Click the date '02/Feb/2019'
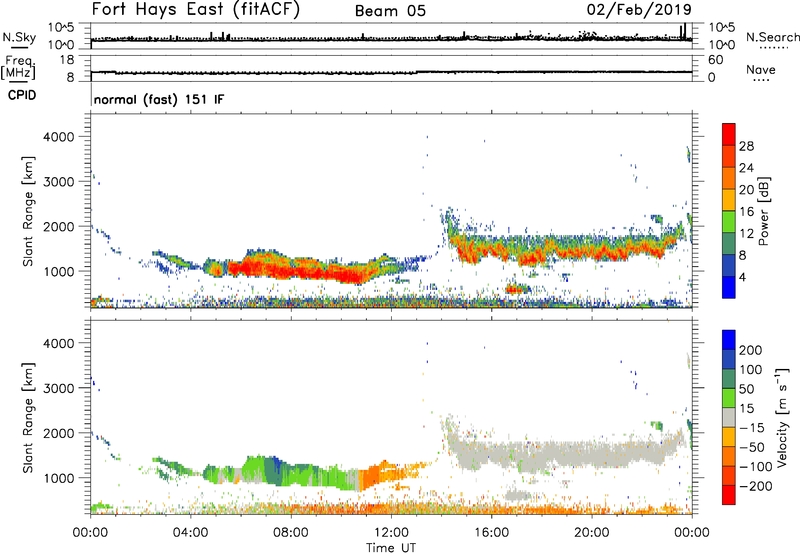Screen dimensions: 800x554 [x=639, y=10]
